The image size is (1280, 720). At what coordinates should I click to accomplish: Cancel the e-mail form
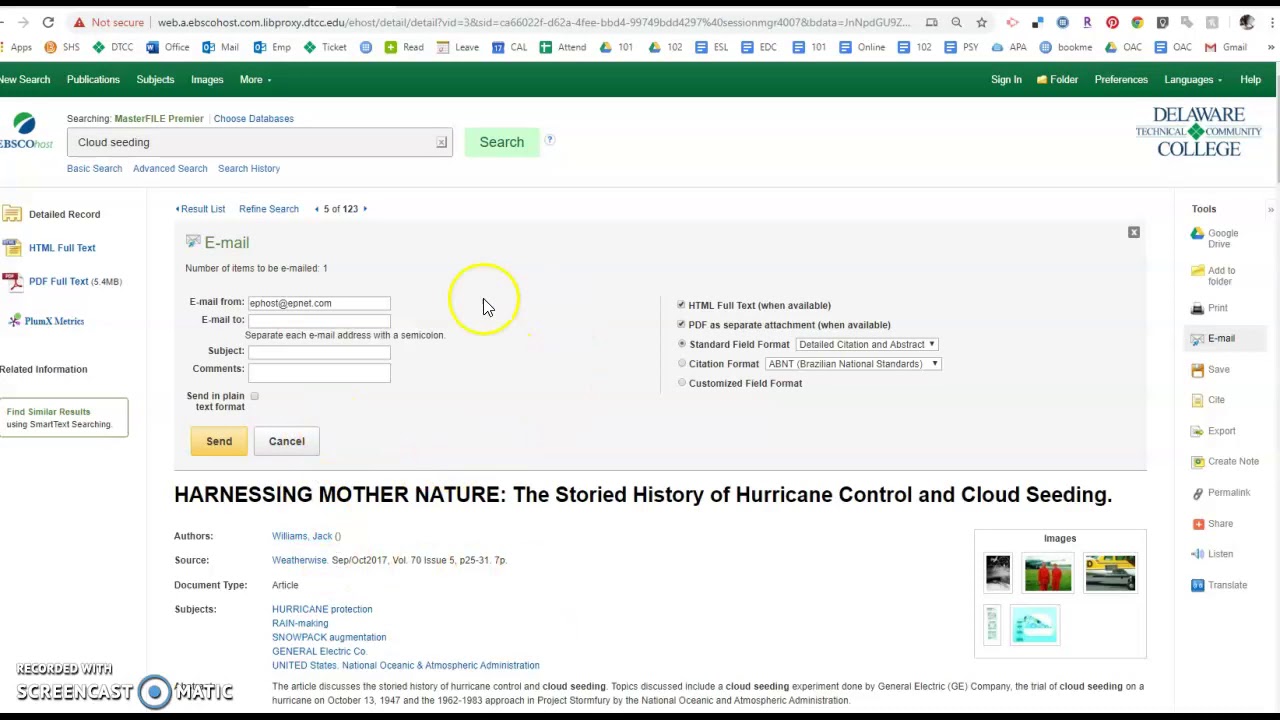[286, 441]
